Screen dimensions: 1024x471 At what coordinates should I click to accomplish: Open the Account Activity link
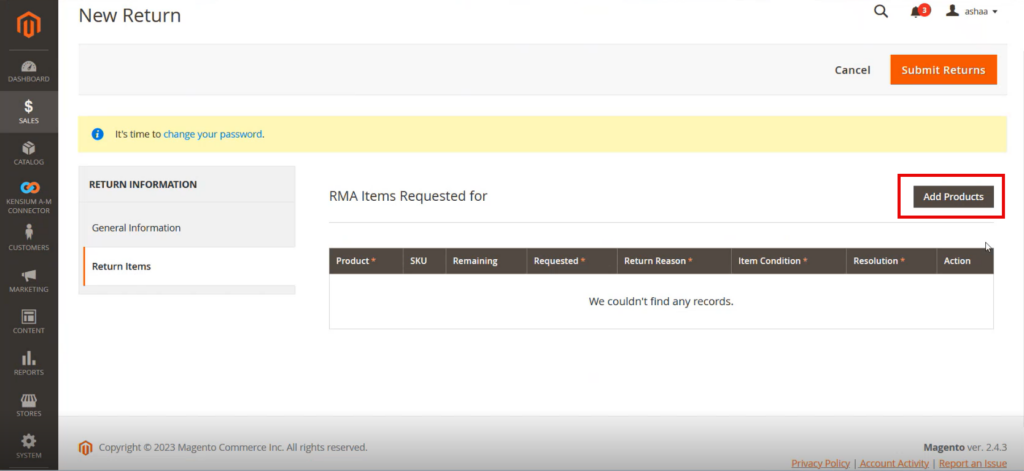coord(894,463)
